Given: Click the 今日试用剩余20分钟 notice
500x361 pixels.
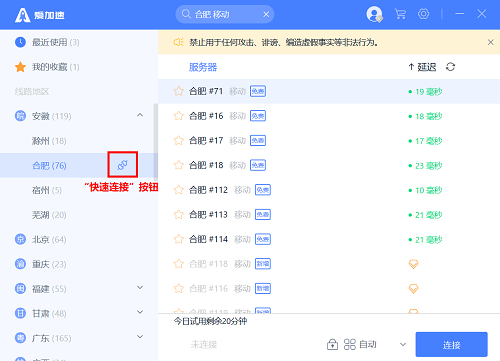Looking at the screenshot, I should 210,321.
